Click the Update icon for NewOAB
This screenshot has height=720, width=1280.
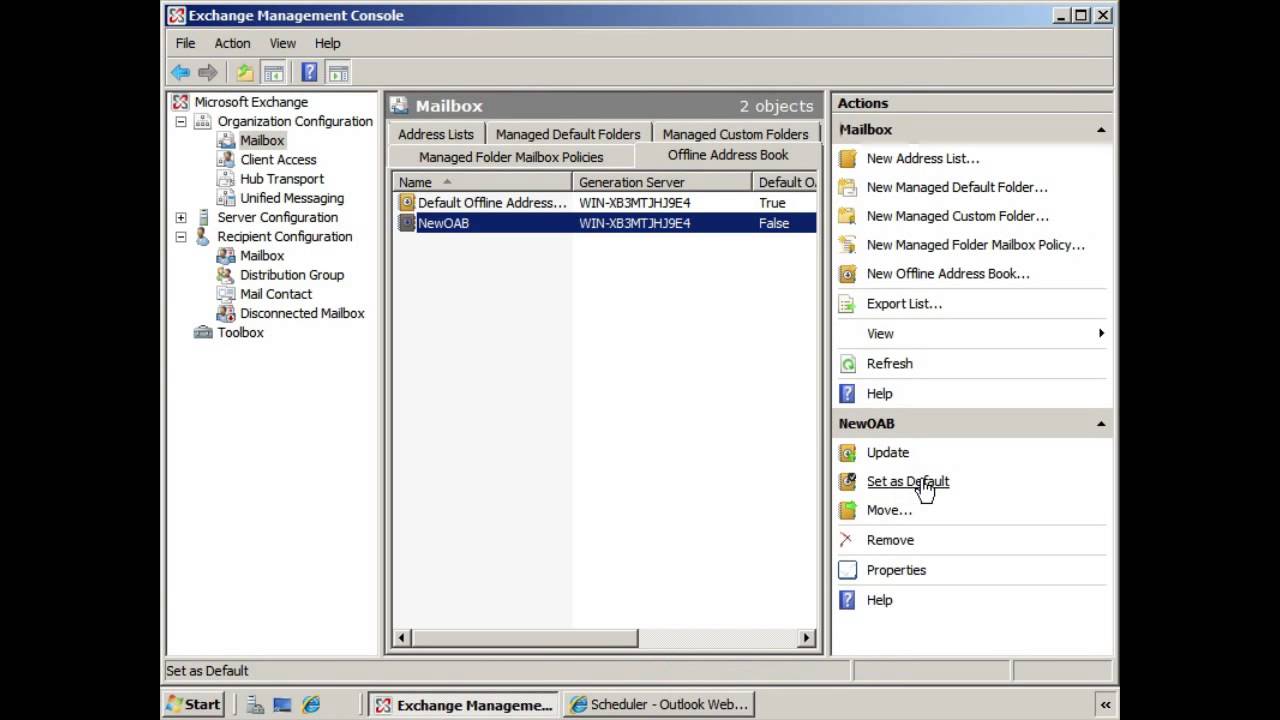tap(848, 453)
